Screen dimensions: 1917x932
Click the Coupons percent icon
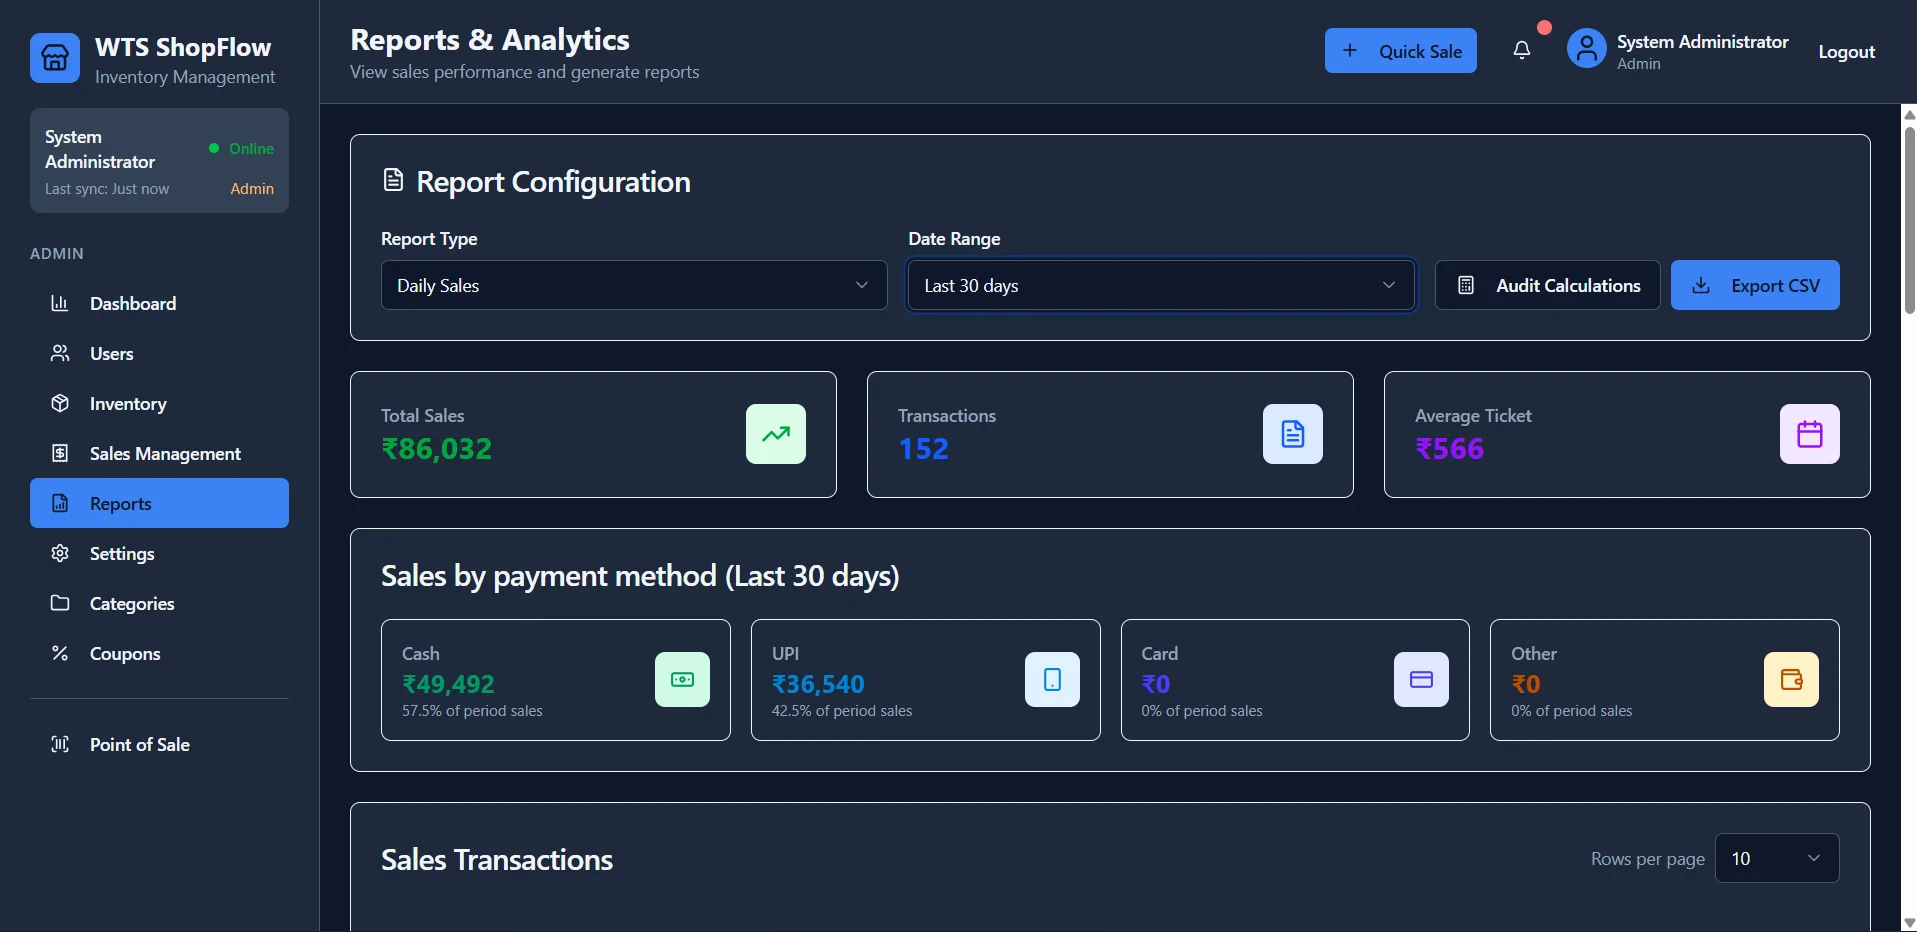point(60,653)
